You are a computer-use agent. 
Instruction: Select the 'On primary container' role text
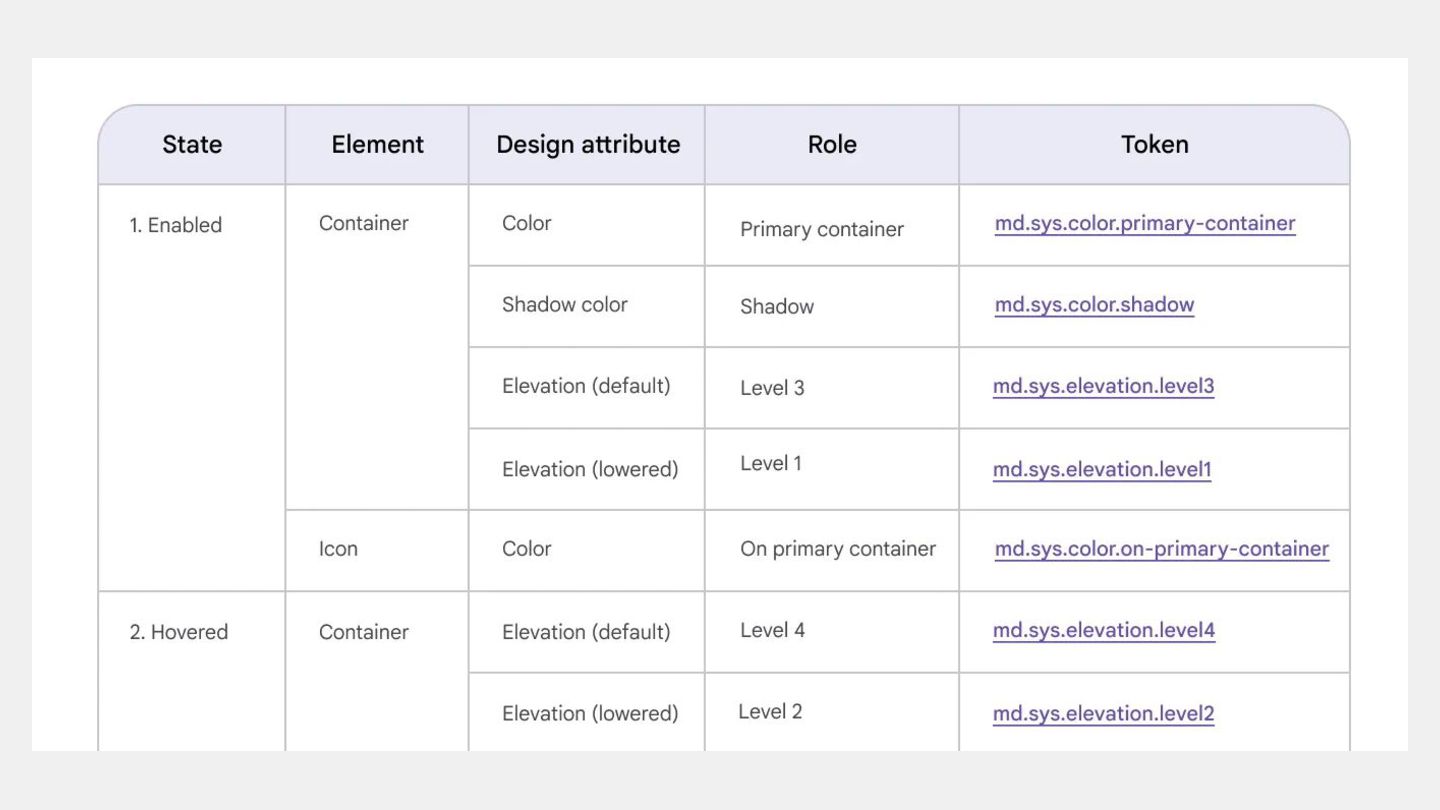pos(837,549)
